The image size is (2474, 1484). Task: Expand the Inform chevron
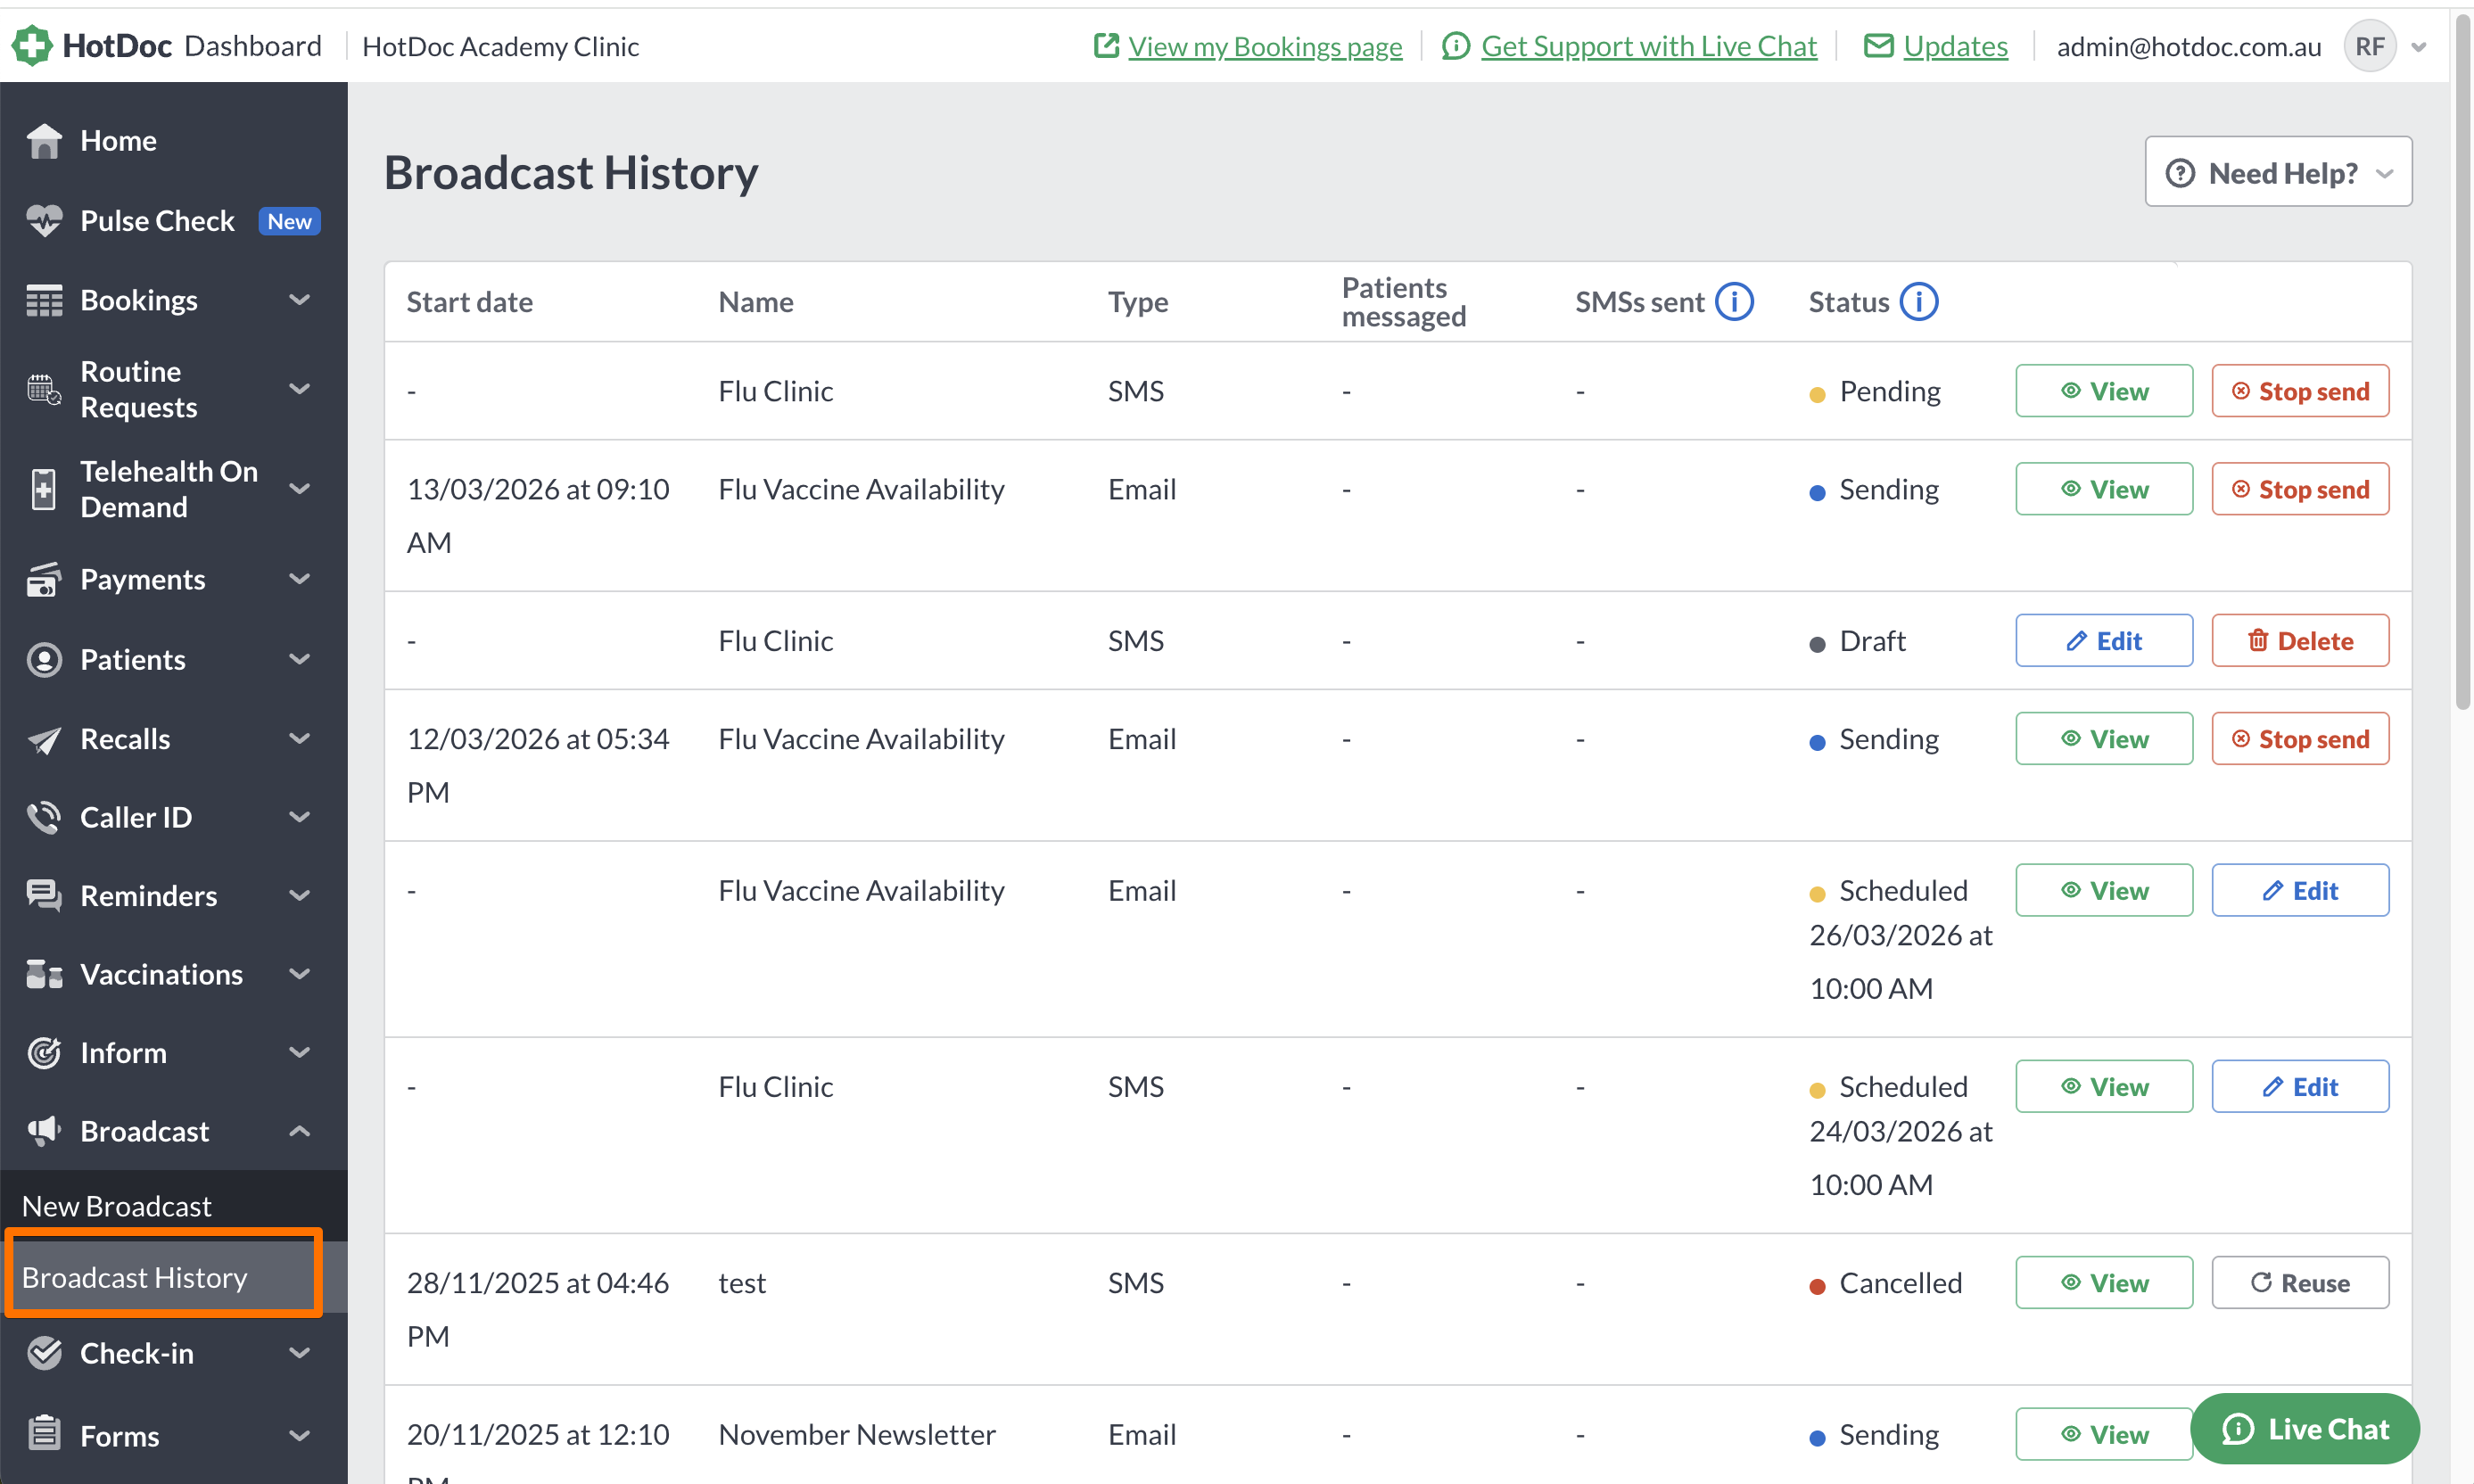click(299, 1053)
